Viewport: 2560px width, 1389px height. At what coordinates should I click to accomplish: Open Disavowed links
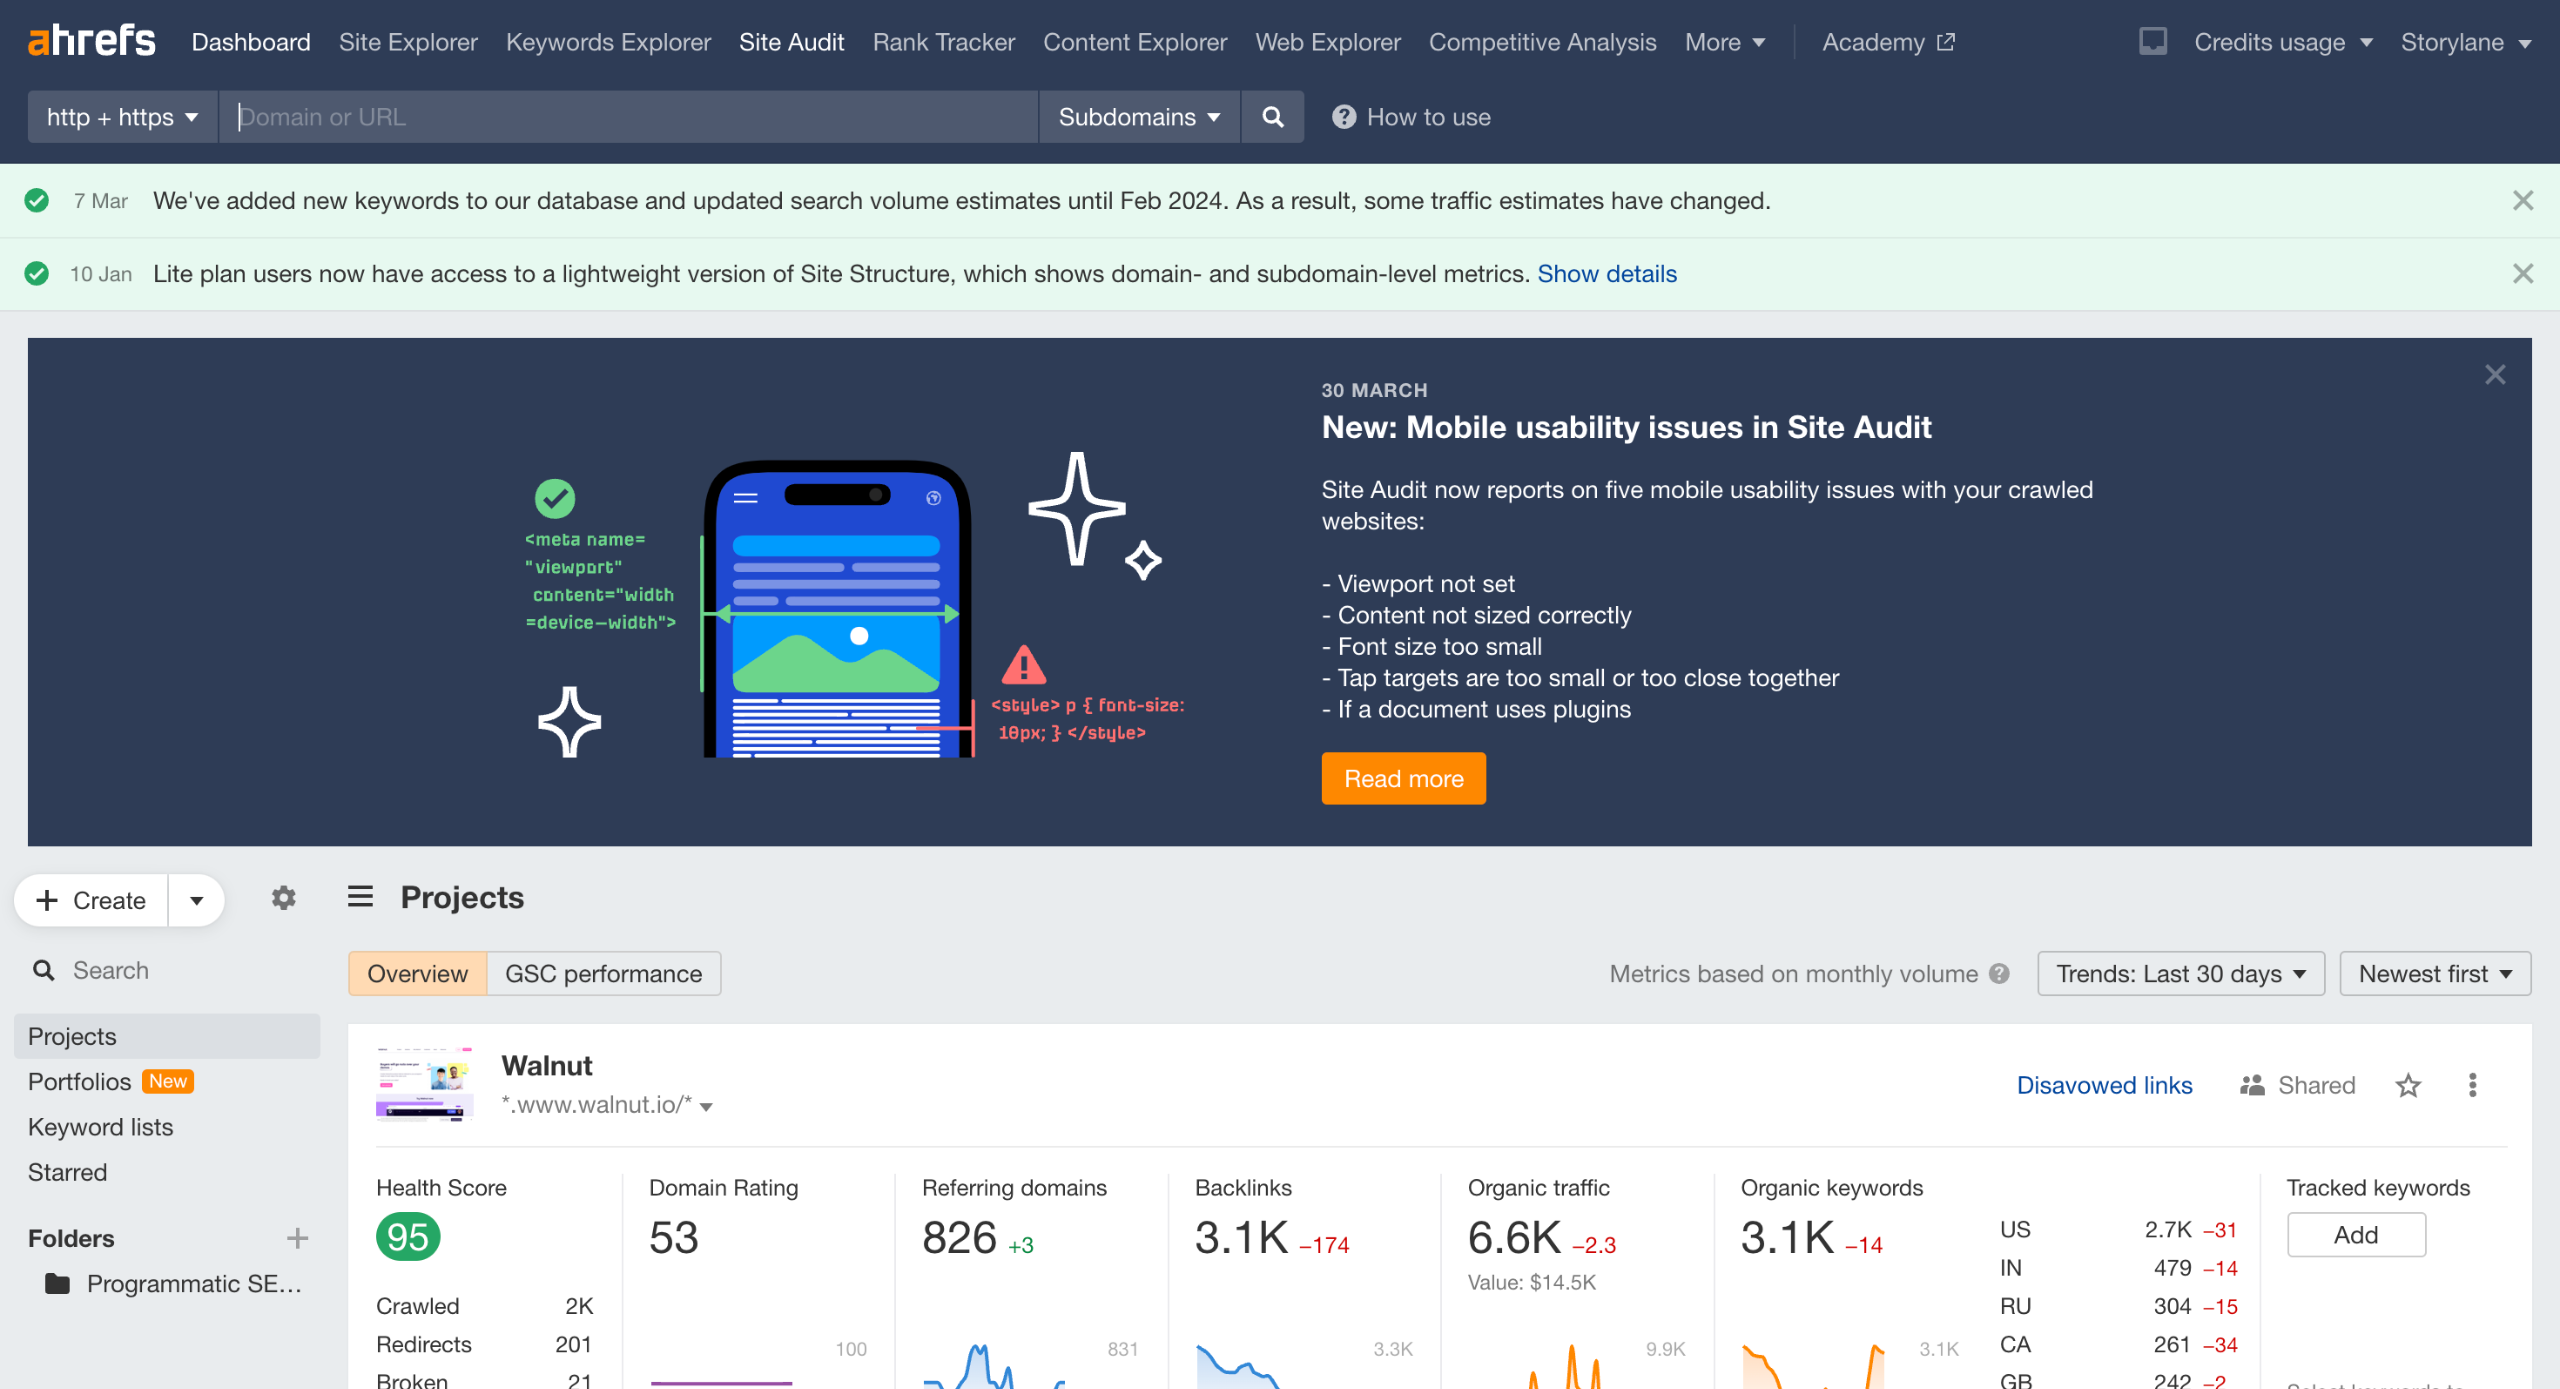(2104, 1085)
